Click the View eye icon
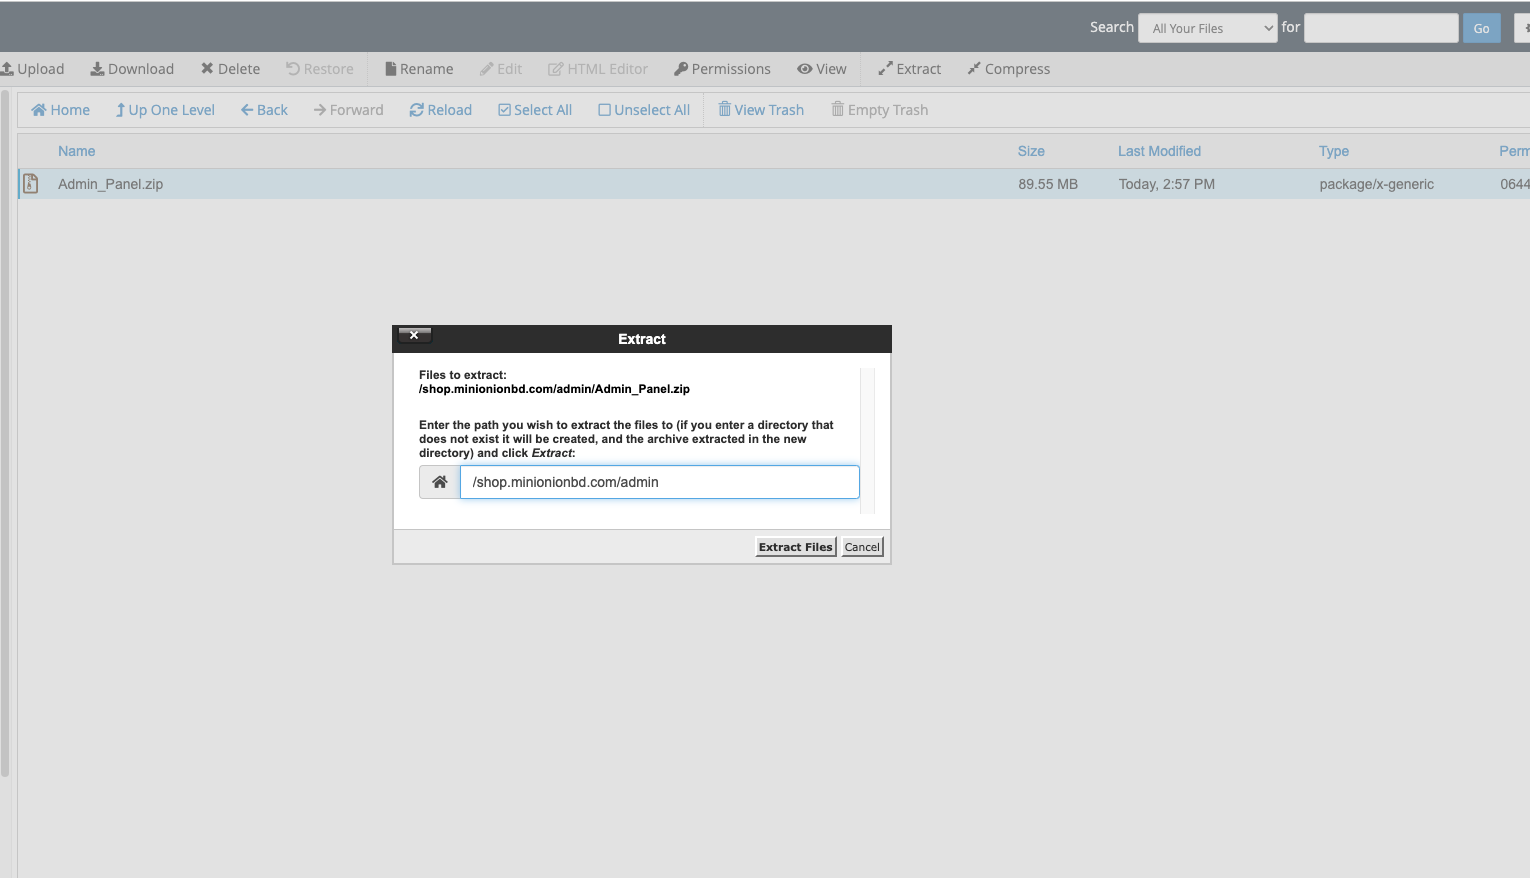Viewport: 1530px width, 878px height. [804, 69]
